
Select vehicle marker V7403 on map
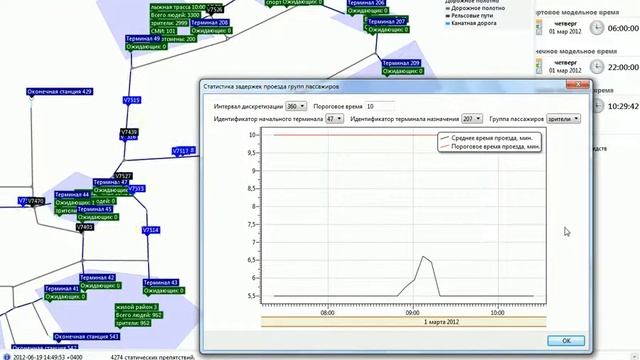coord(84,227)
